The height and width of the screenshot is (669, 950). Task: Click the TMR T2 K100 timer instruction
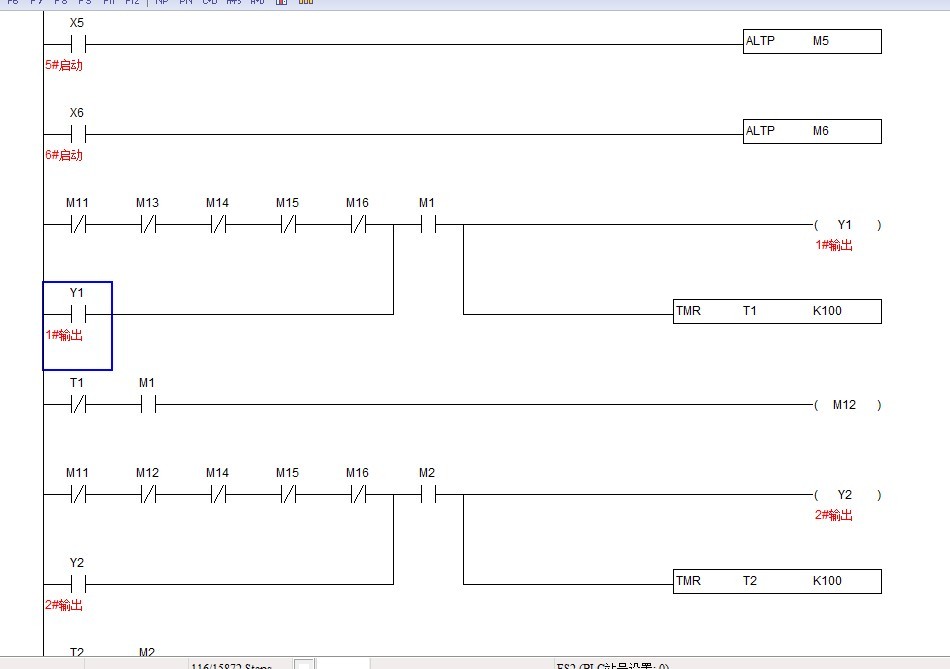[778, 581]
